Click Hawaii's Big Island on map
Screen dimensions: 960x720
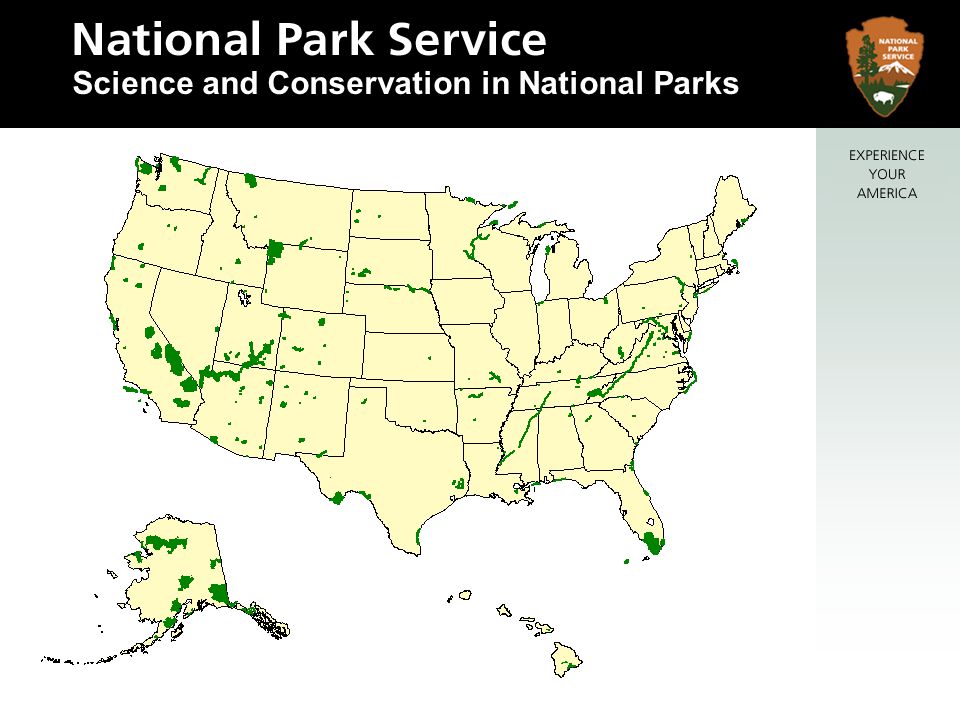click(x=566, y=659)
